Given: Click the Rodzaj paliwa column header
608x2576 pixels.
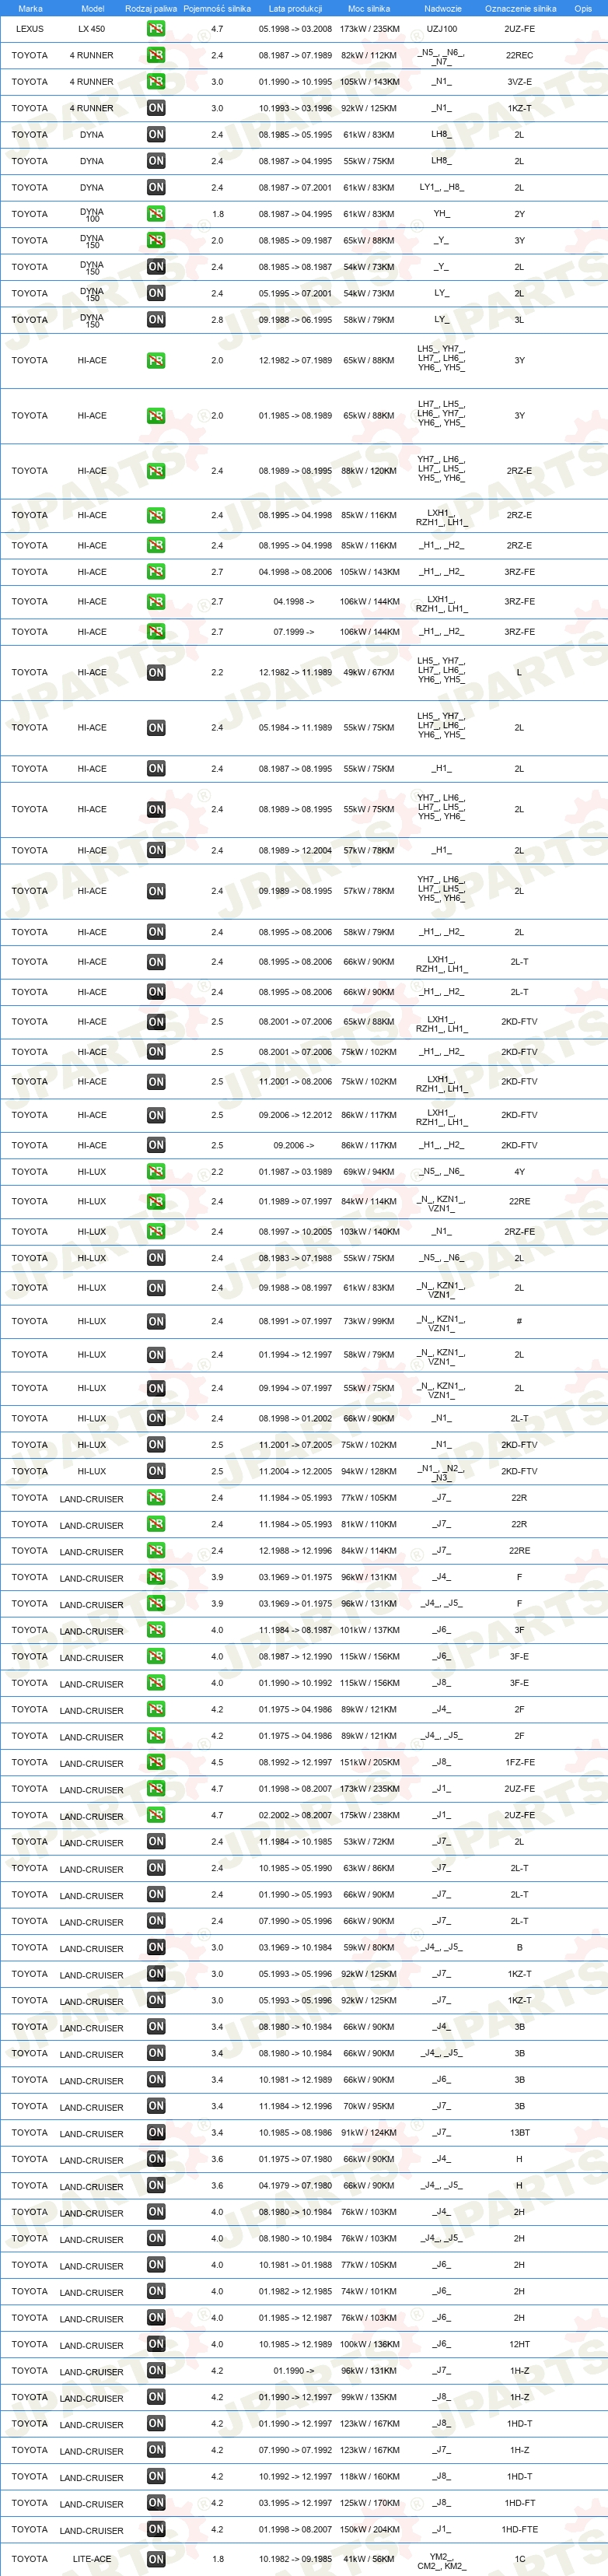Looking at the screenshot, I should tap(151, 9).
